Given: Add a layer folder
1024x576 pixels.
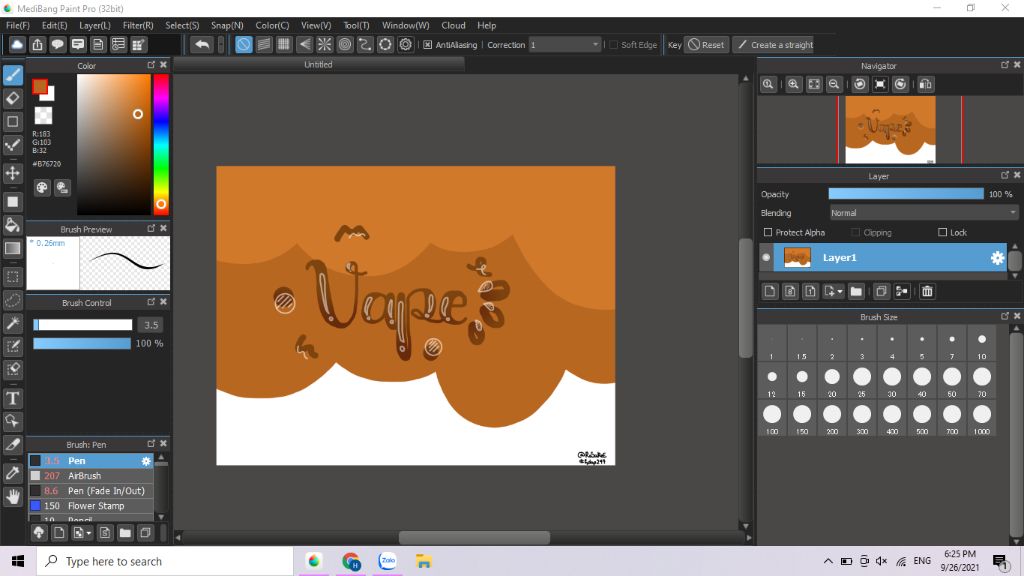Looking at the screenshot, I should [x=856, y=291].
